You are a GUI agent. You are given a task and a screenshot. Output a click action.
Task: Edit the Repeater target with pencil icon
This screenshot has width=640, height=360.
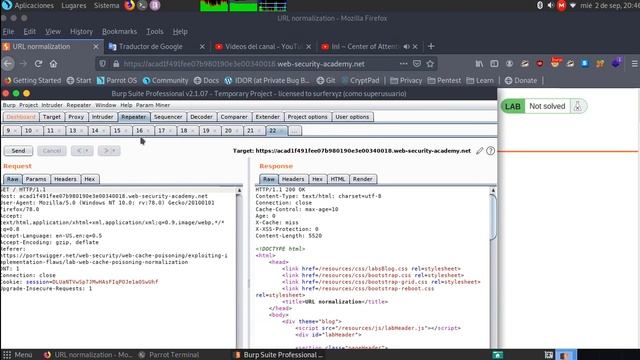point(480,151)
